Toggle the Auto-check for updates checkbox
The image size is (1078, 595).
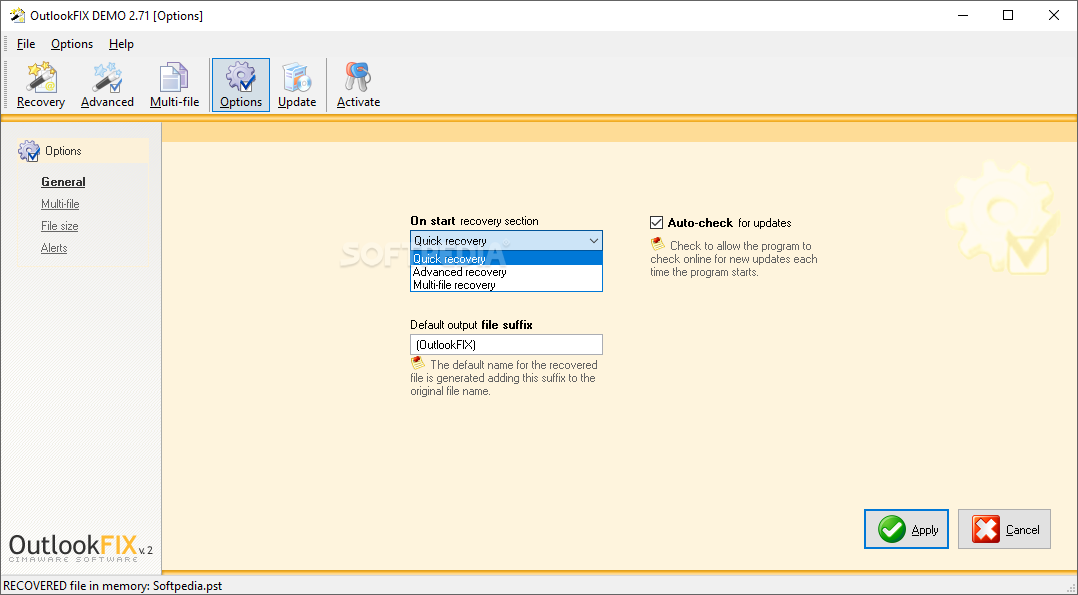[x=657, y=223]
